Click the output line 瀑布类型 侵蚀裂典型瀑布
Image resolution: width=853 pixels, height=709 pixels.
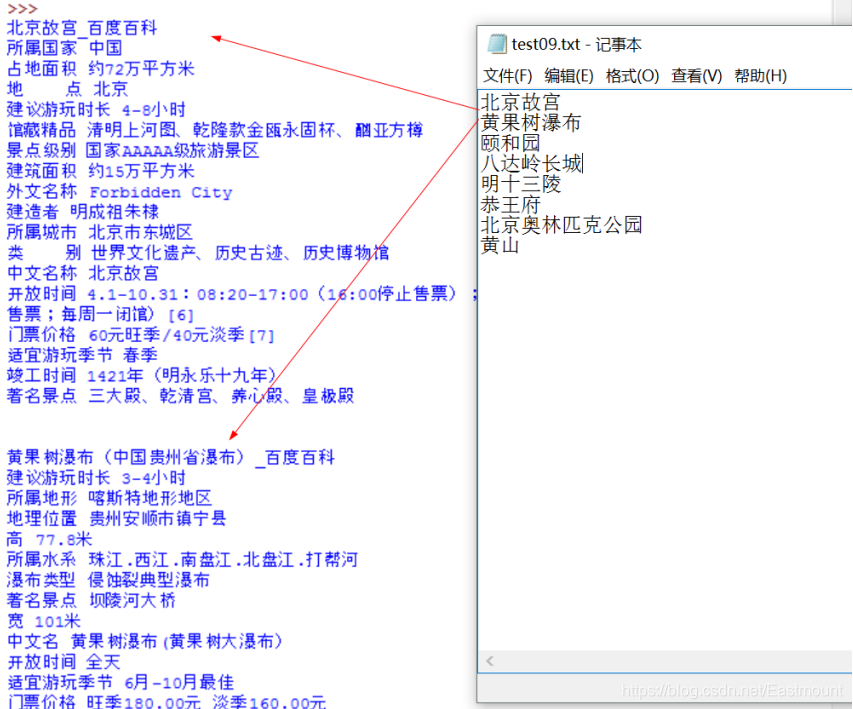(x=108, y=580)
